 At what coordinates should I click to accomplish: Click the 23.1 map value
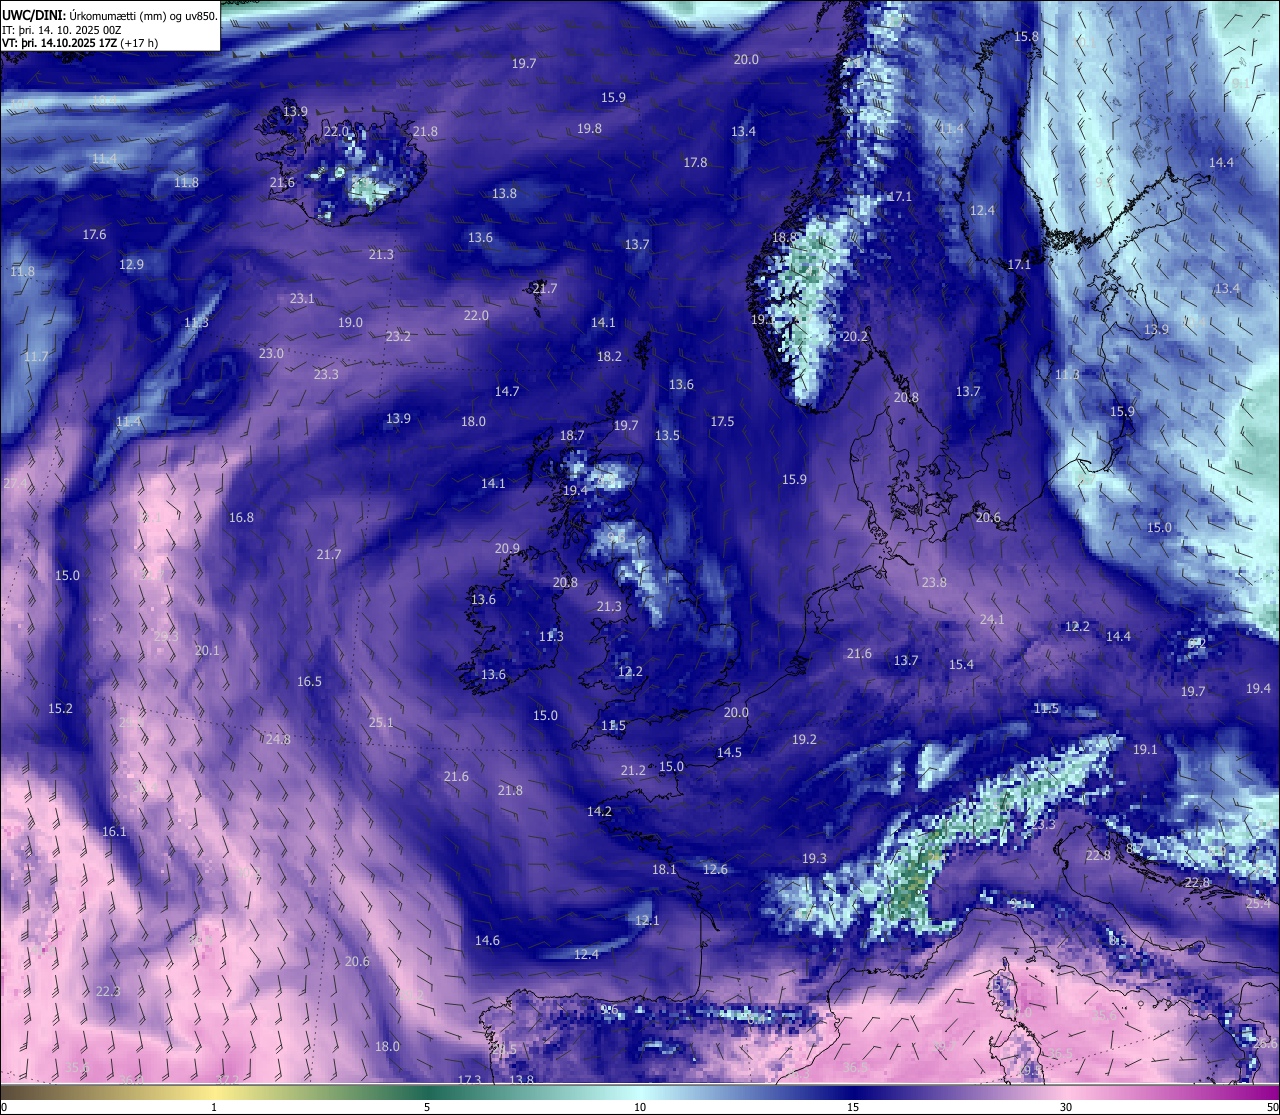click(302, 299)
